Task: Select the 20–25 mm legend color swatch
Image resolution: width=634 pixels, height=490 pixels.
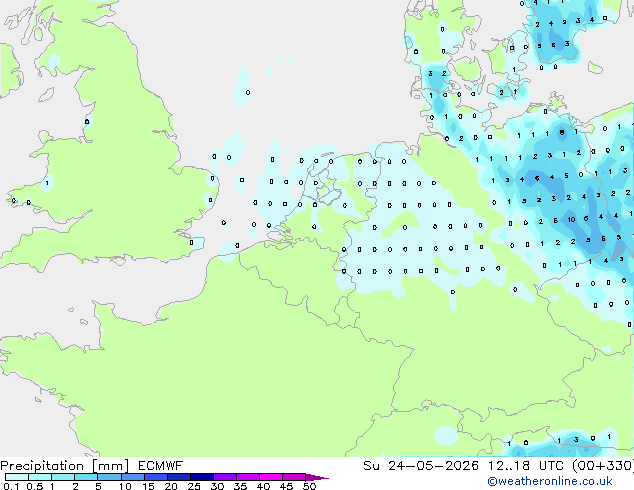Action: click(178, 477)
